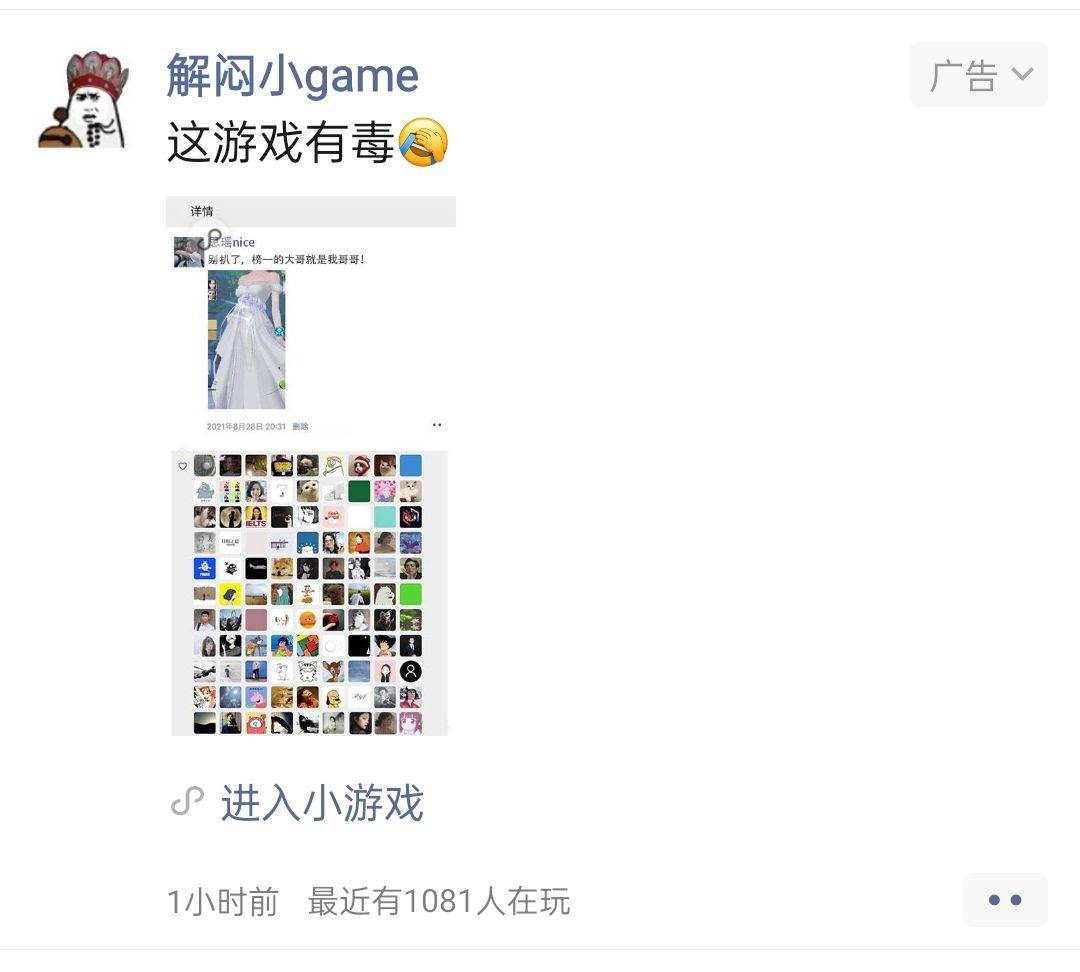The width and height of the screenshot is (1080, 972).
Task: Click the solid bright green avatar square
Action: click(411, 594)
